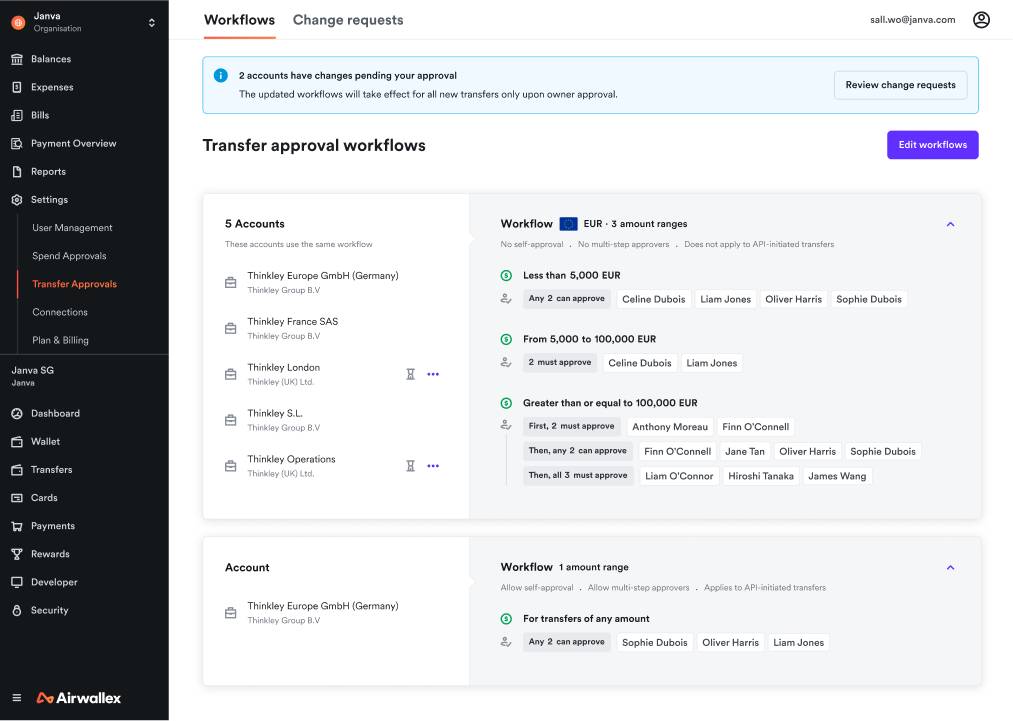The height and width of the screenshot is (721, 1013).
Task: Collapse the Thinkley Europe GmbH workflow panel
Action: (x=950, y=567)
